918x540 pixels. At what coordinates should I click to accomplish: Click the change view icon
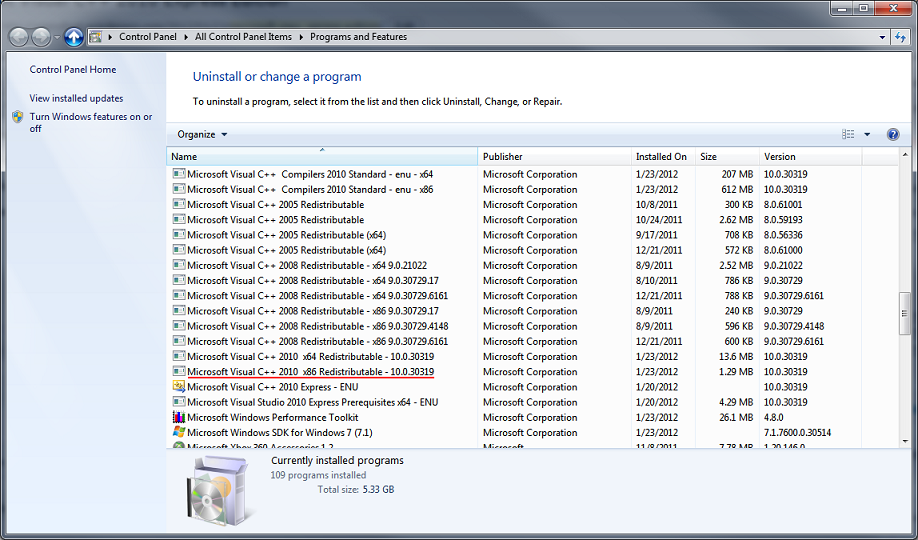[848, 135]
